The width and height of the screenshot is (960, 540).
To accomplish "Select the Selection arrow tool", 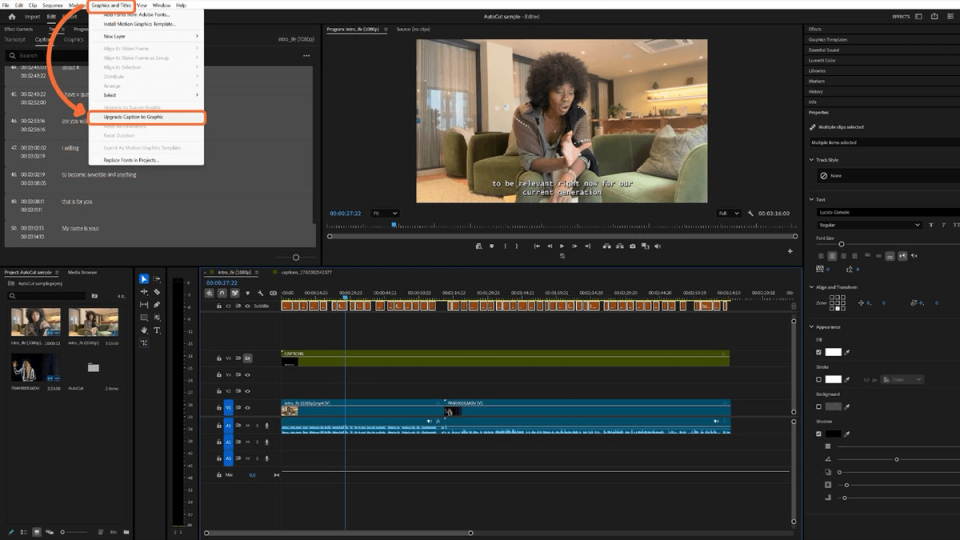I will point(144,279).
